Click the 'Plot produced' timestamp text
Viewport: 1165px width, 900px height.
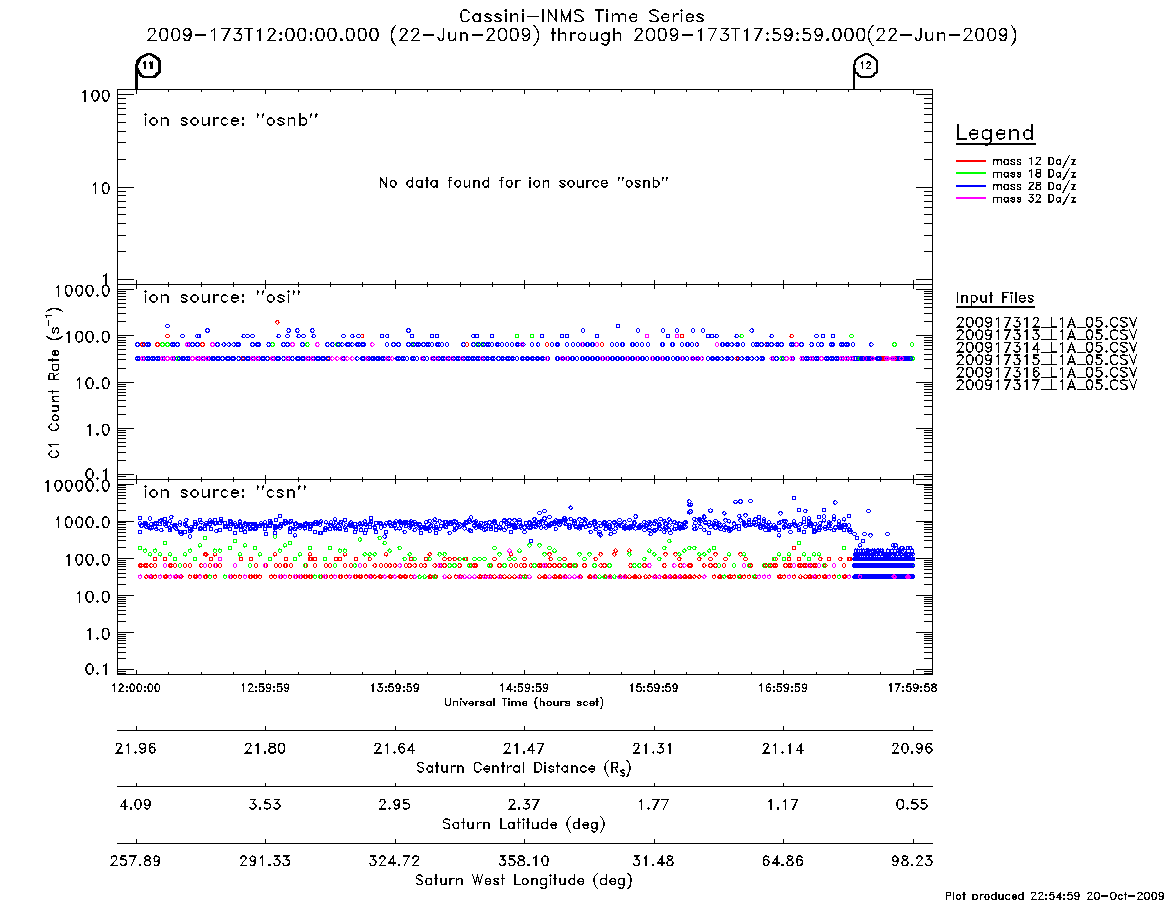click(x=1054, y=895)
